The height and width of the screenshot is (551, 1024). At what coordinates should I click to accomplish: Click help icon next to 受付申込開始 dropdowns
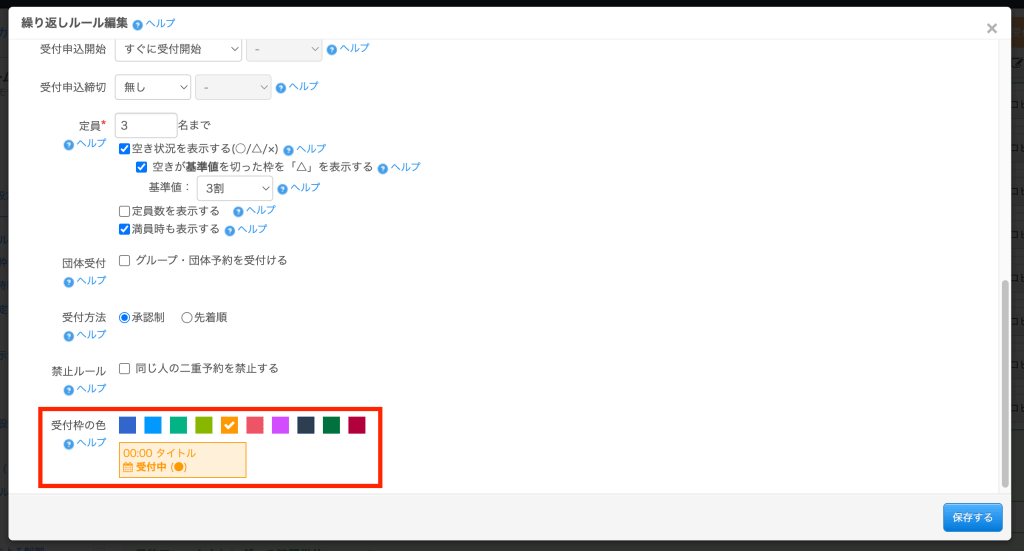[x=333, y=49]
